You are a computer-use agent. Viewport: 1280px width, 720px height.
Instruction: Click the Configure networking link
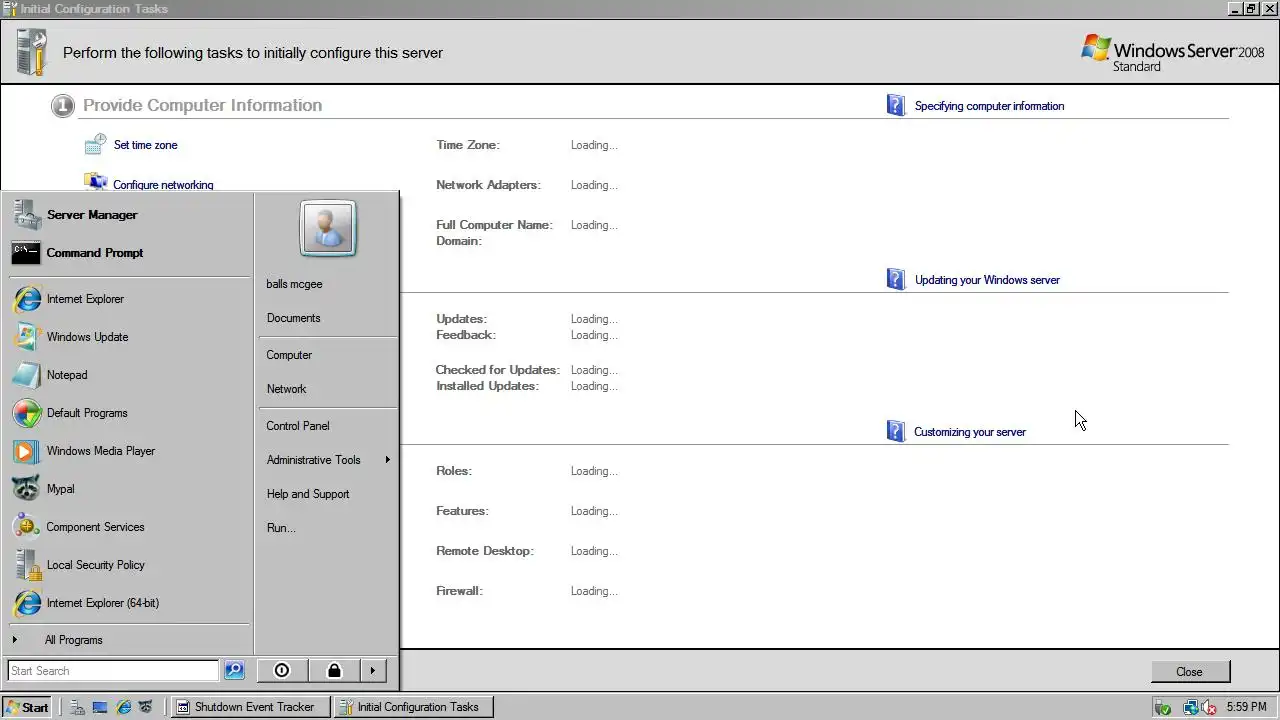pyautogui.click(x=163, y=185)
